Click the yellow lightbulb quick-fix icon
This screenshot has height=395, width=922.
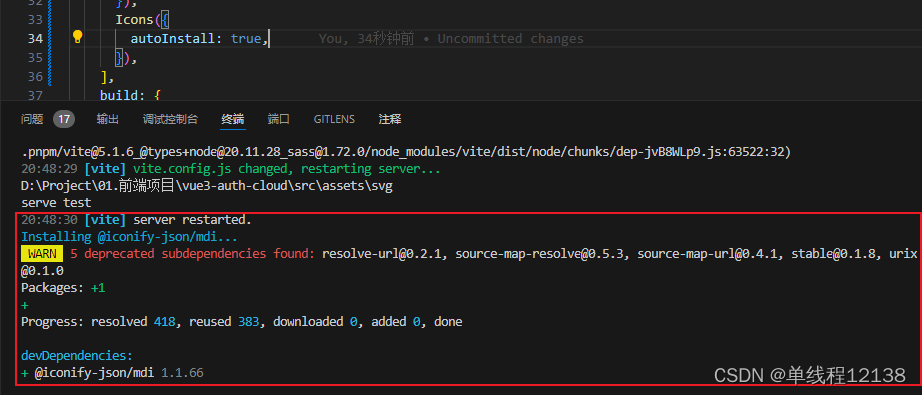tap(77, 37)
